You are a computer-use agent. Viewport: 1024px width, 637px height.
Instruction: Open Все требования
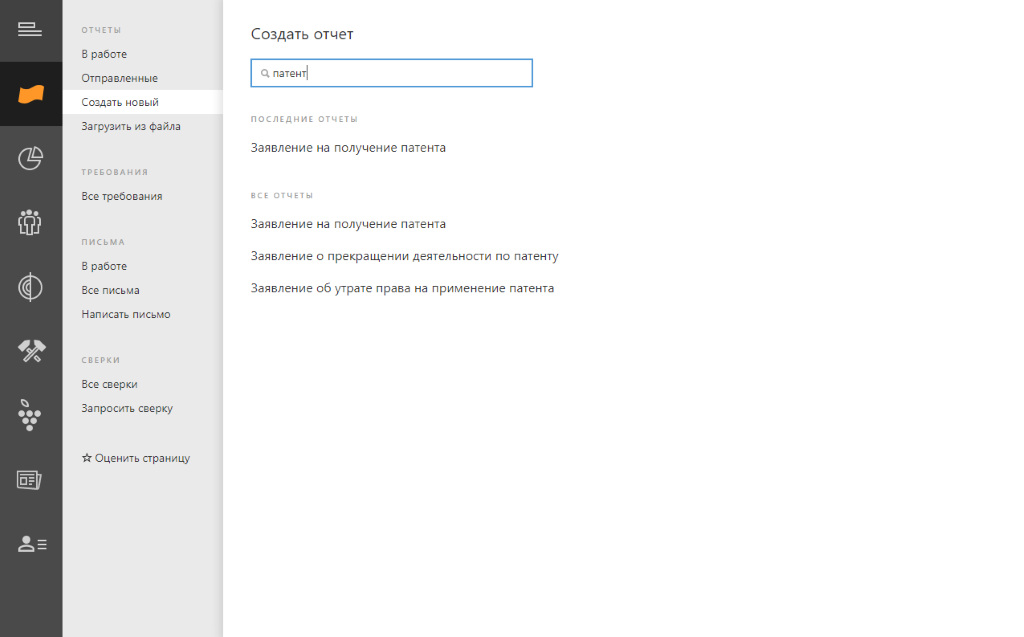coord(121,196)
